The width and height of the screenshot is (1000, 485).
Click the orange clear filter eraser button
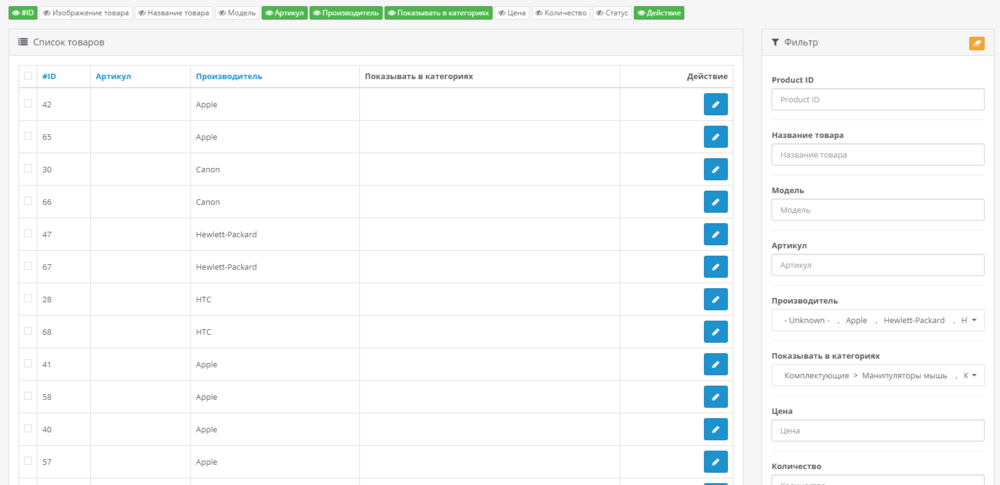tap(976, 43)
